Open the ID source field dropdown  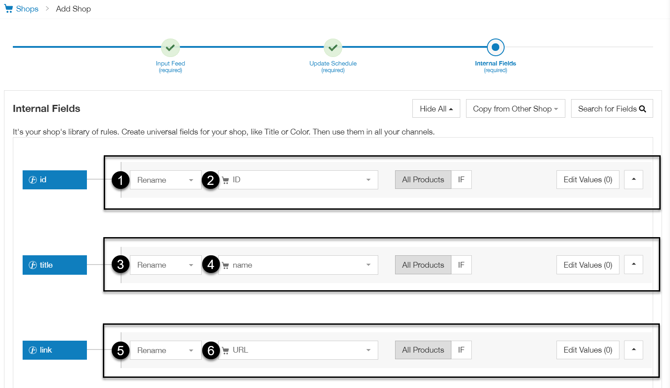pyautogui.click(x=298, y=180)
